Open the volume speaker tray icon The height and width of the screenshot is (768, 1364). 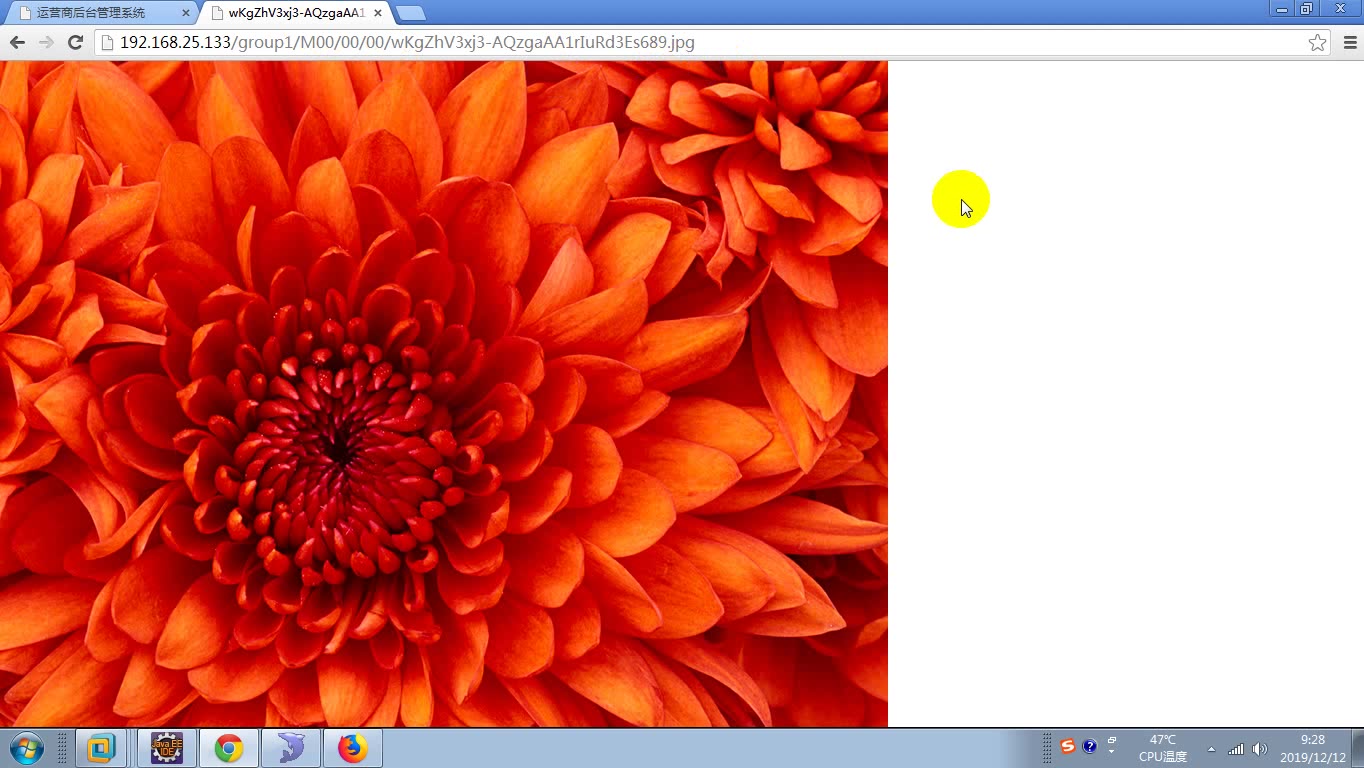1260,749
